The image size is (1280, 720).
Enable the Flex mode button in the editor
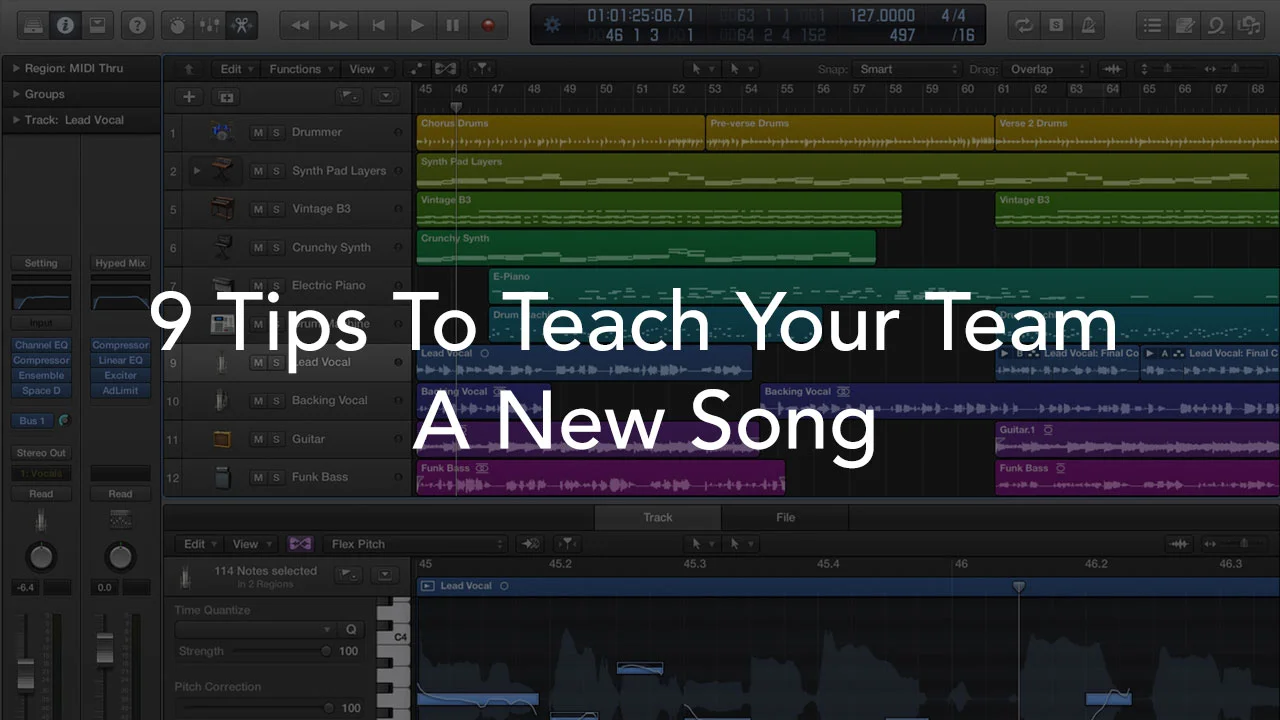point(299,543)
